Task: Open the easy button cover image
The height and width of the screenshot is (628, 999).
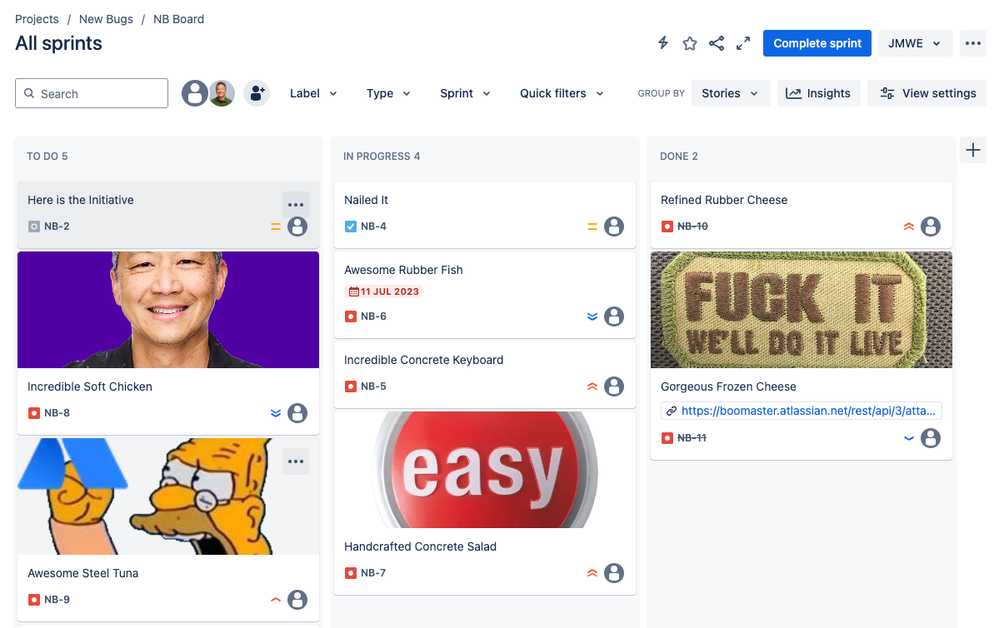Action: point(485,469)
